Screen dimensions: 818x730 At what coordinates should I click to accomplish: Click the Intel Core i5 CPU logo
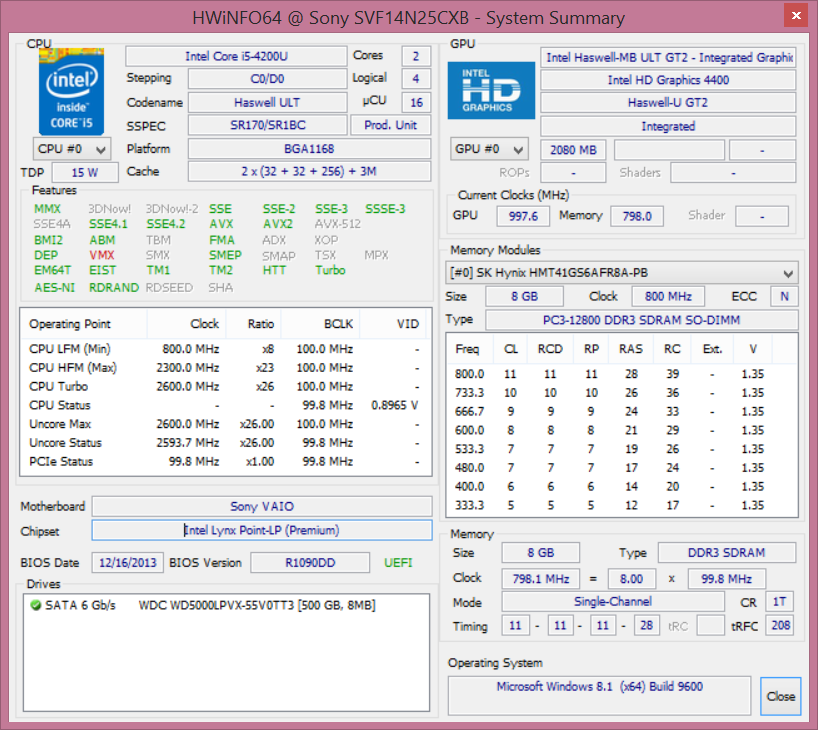[x=71, y=92]
